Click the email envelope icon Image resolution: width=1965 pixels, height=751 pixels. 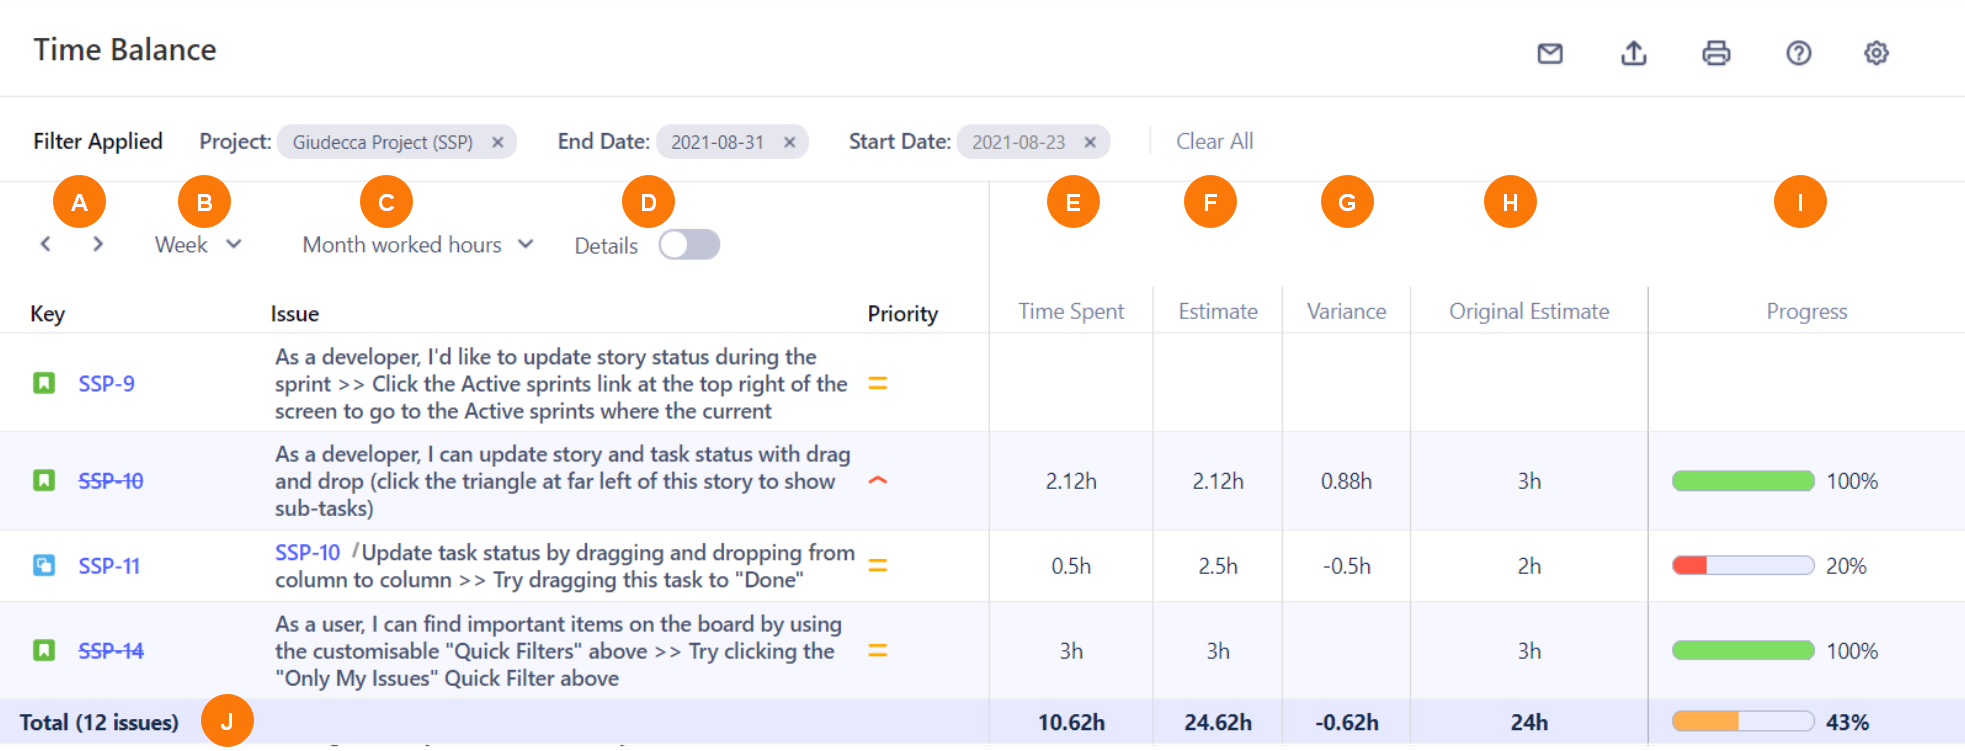click(1550, 53)
